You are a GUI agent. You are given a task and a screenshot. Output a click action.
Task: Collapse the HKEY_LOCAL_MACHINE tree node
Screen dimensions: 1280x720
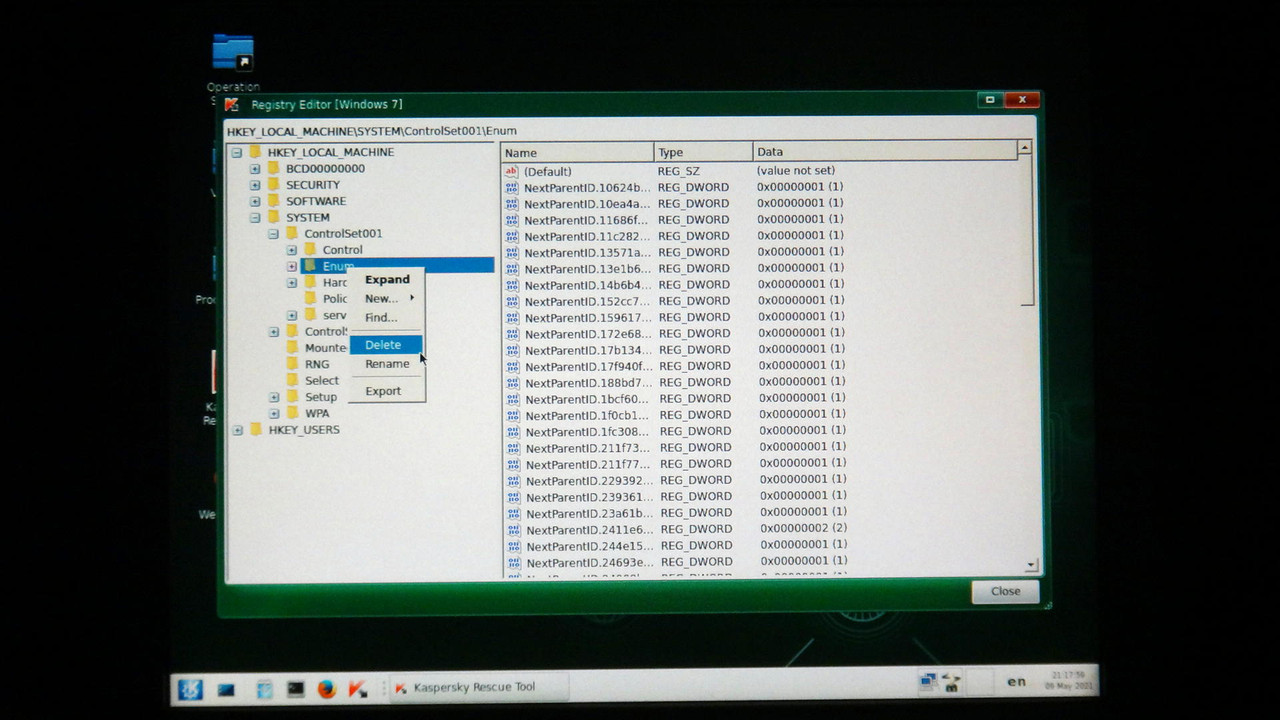pyautogui.click(x=237, y=152)
